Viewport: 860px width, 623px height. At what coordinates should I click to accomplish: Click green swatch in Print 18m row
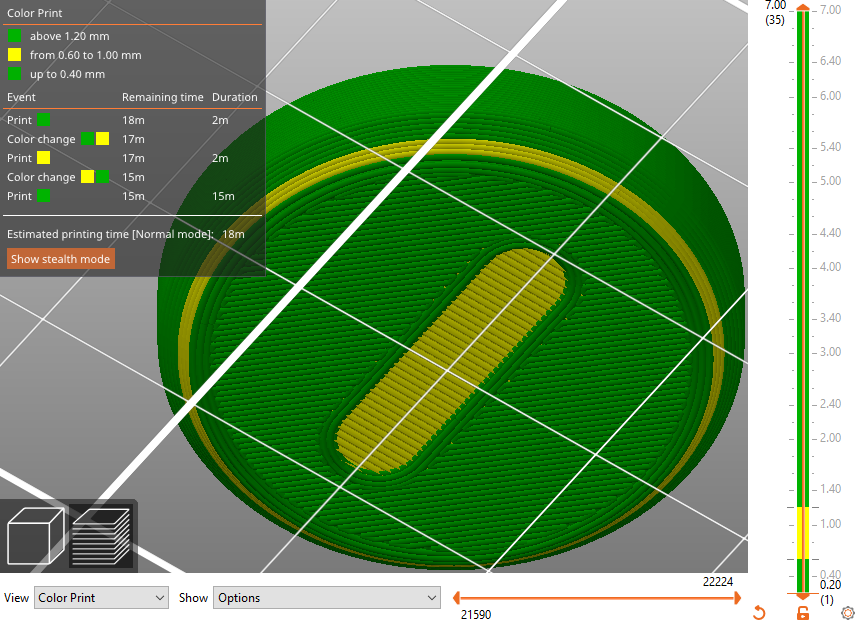(x=43, y=120)
